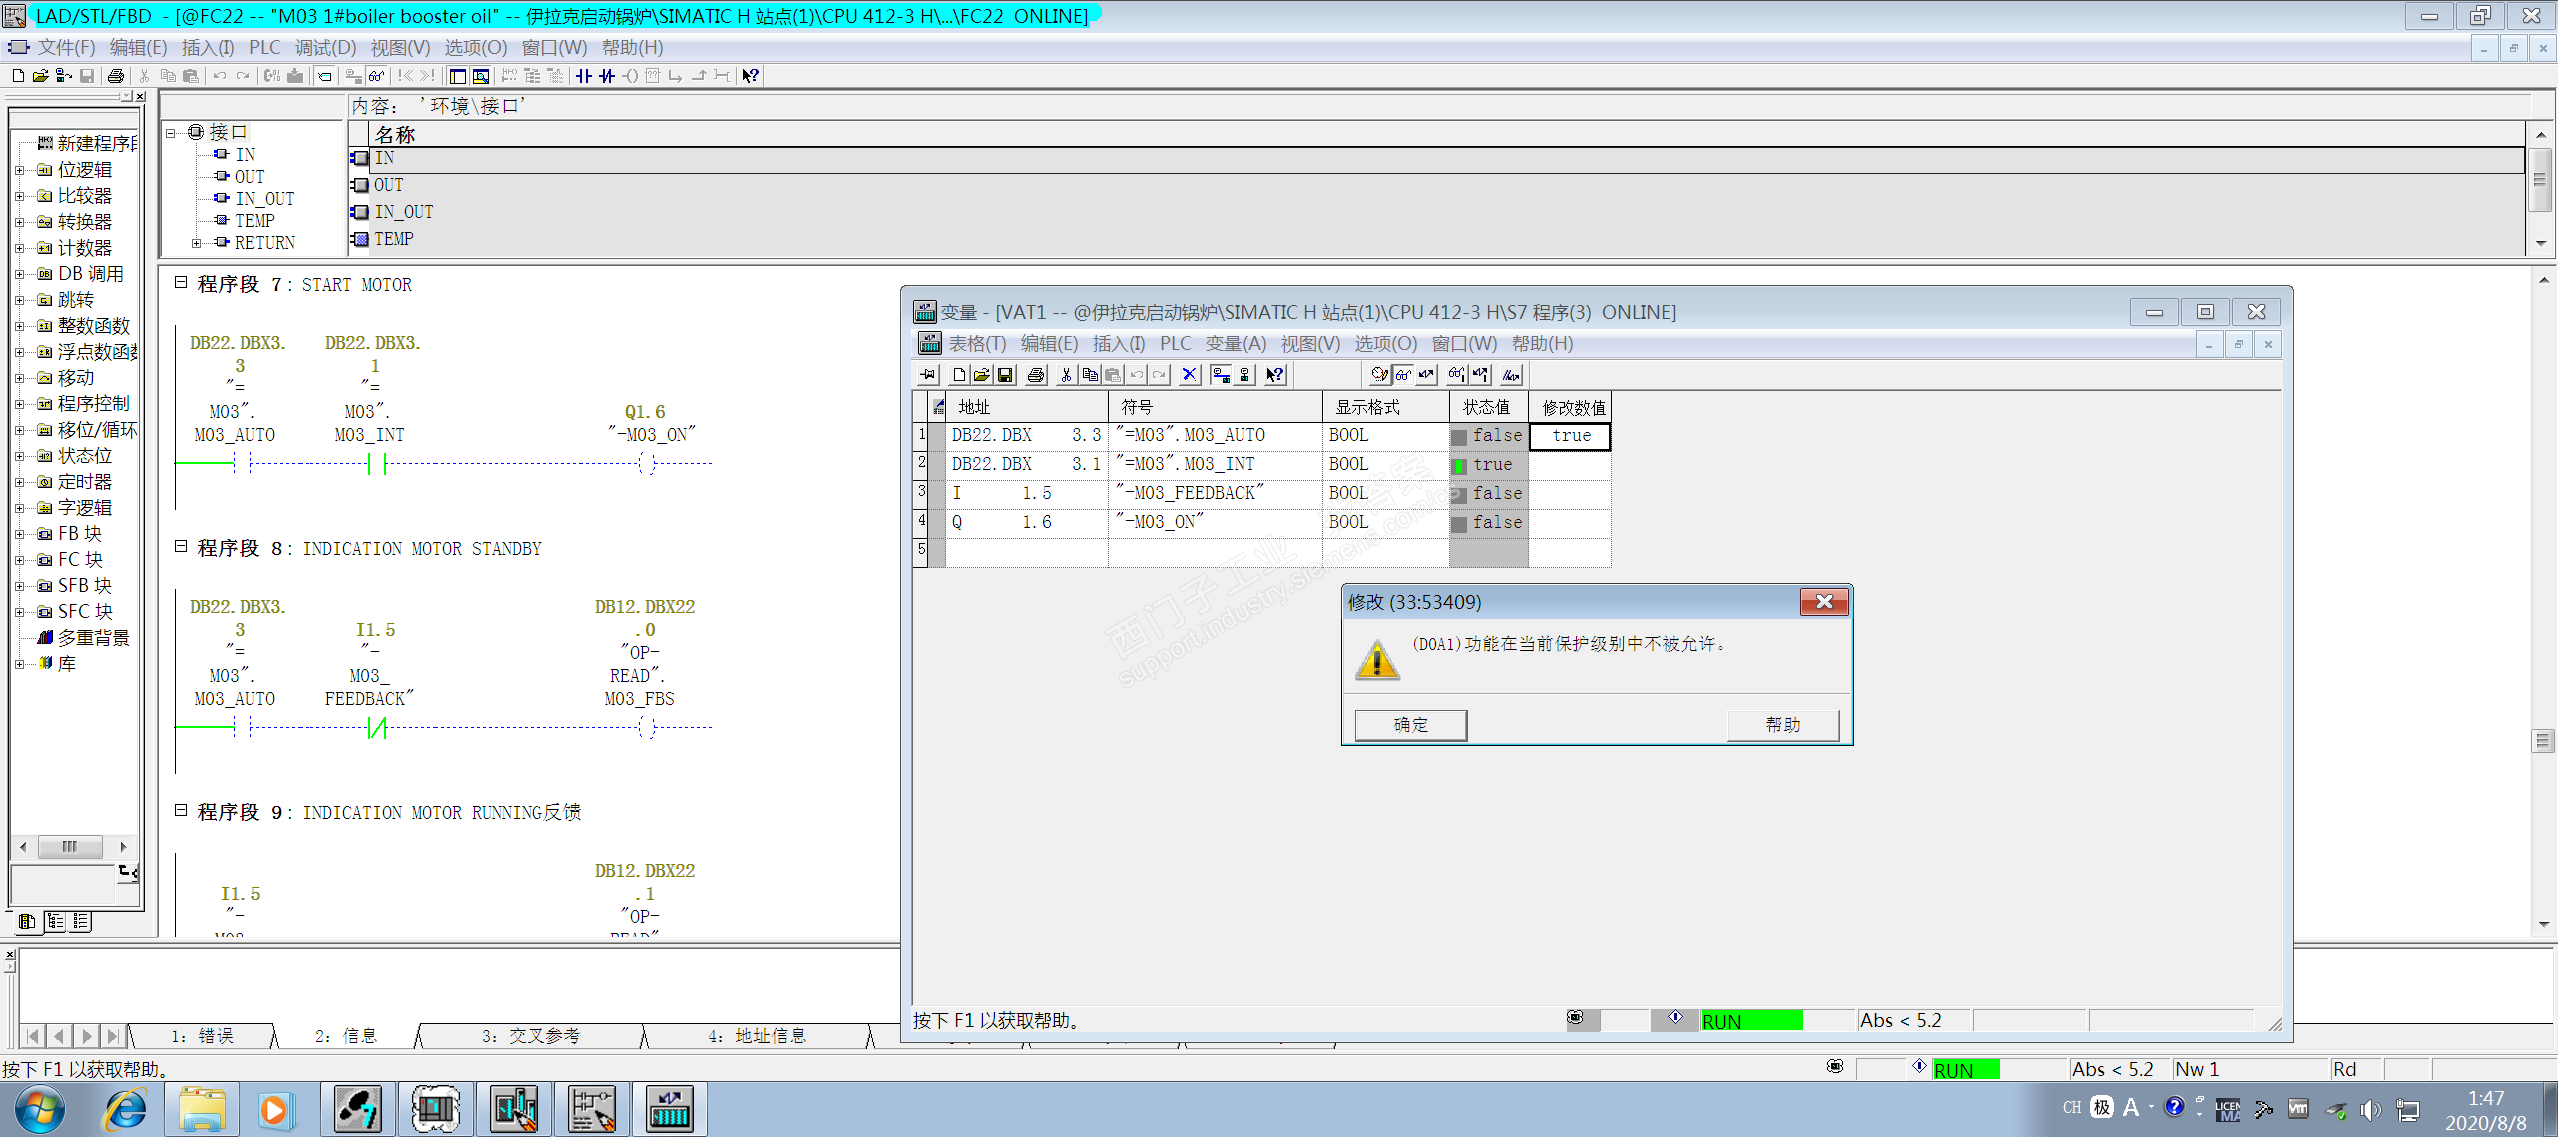Insert an output coil element
This screenshot has height=1137, width=2558.
630,76
